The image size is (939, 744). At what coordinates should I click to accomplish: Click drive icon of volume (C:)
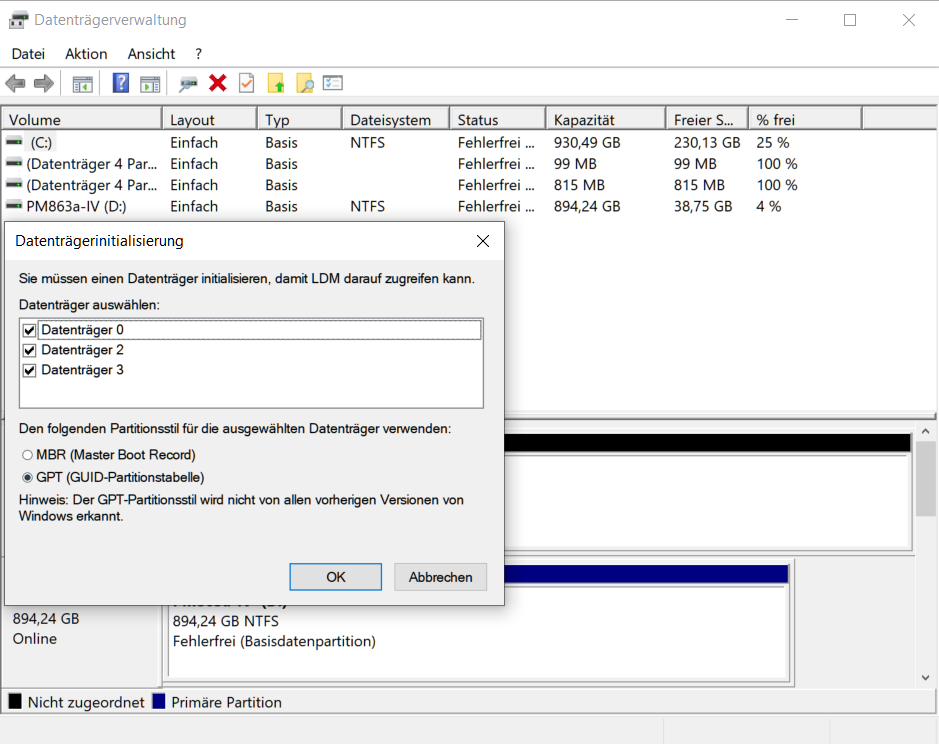click(x=14, y=142)
